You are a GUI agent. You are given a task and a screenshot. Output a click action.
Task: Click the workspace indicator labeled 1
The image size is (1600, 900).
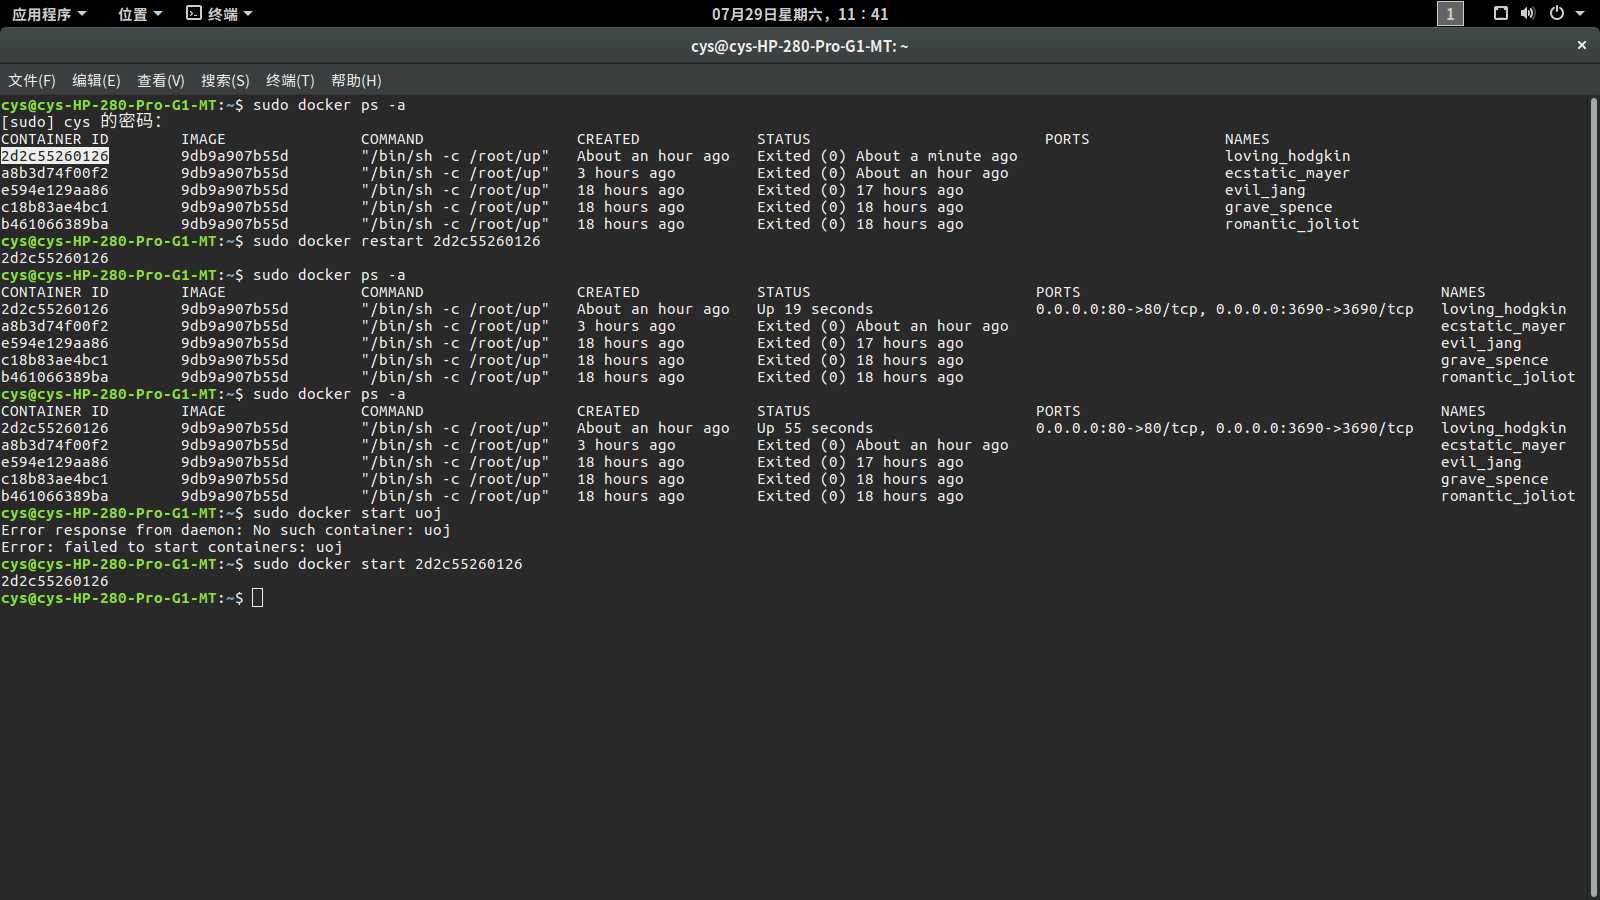click(x=1450, y=14)
